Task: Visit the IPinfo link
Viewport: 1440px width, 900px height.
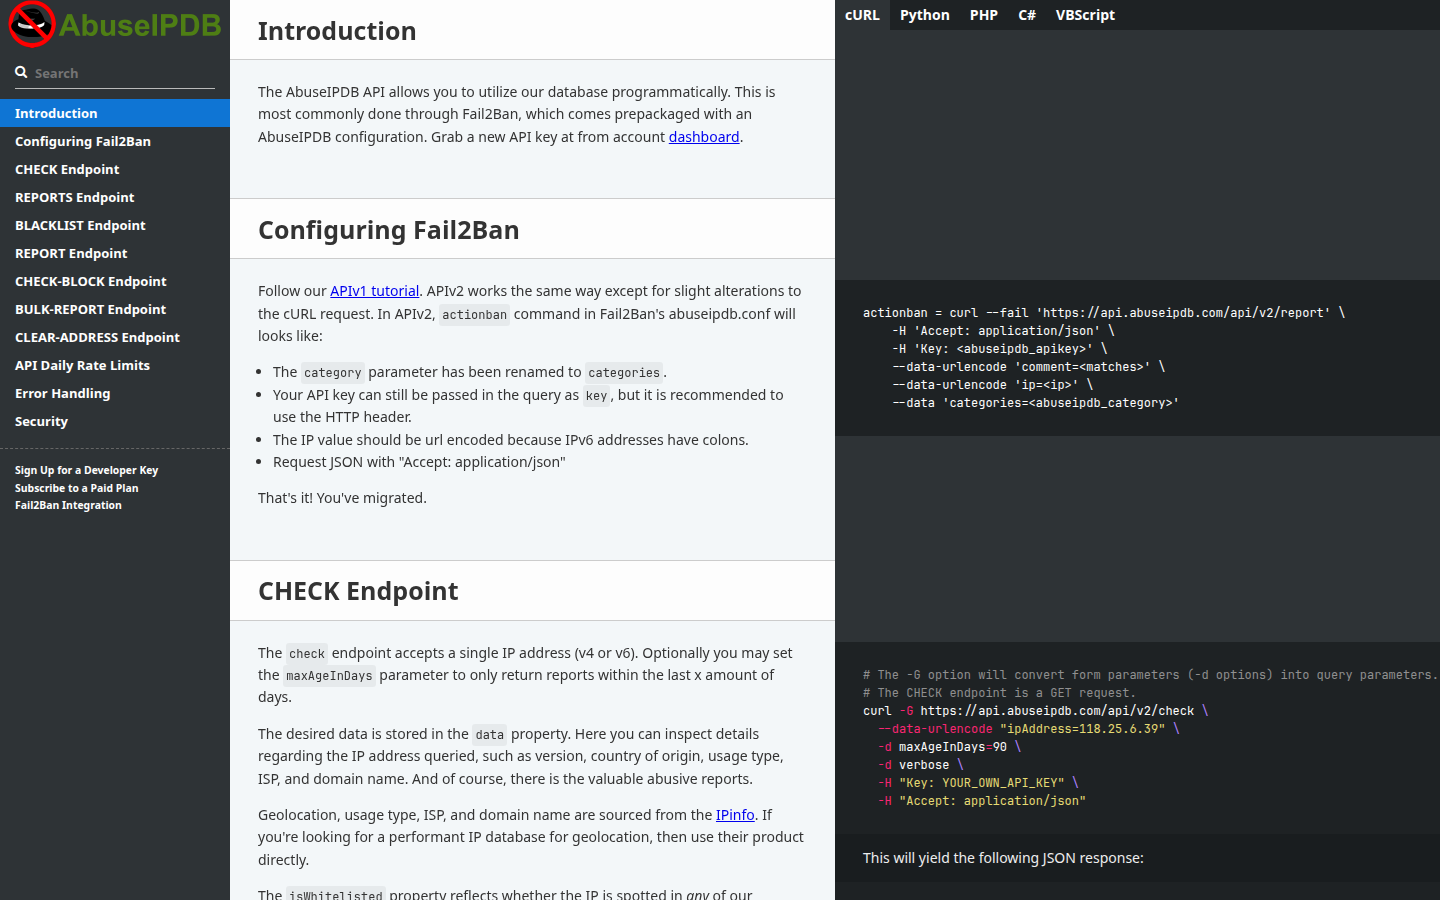Action: point(735,815)
